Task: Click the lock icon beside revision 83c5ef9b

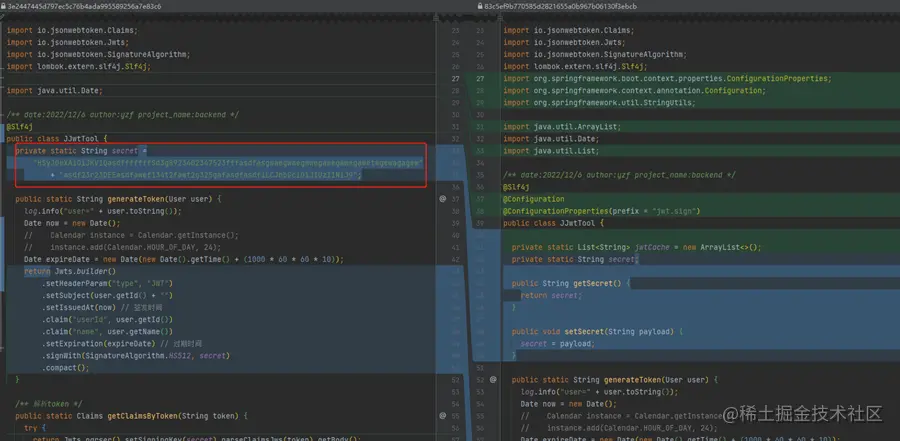Action: click(x=480, y=6)
